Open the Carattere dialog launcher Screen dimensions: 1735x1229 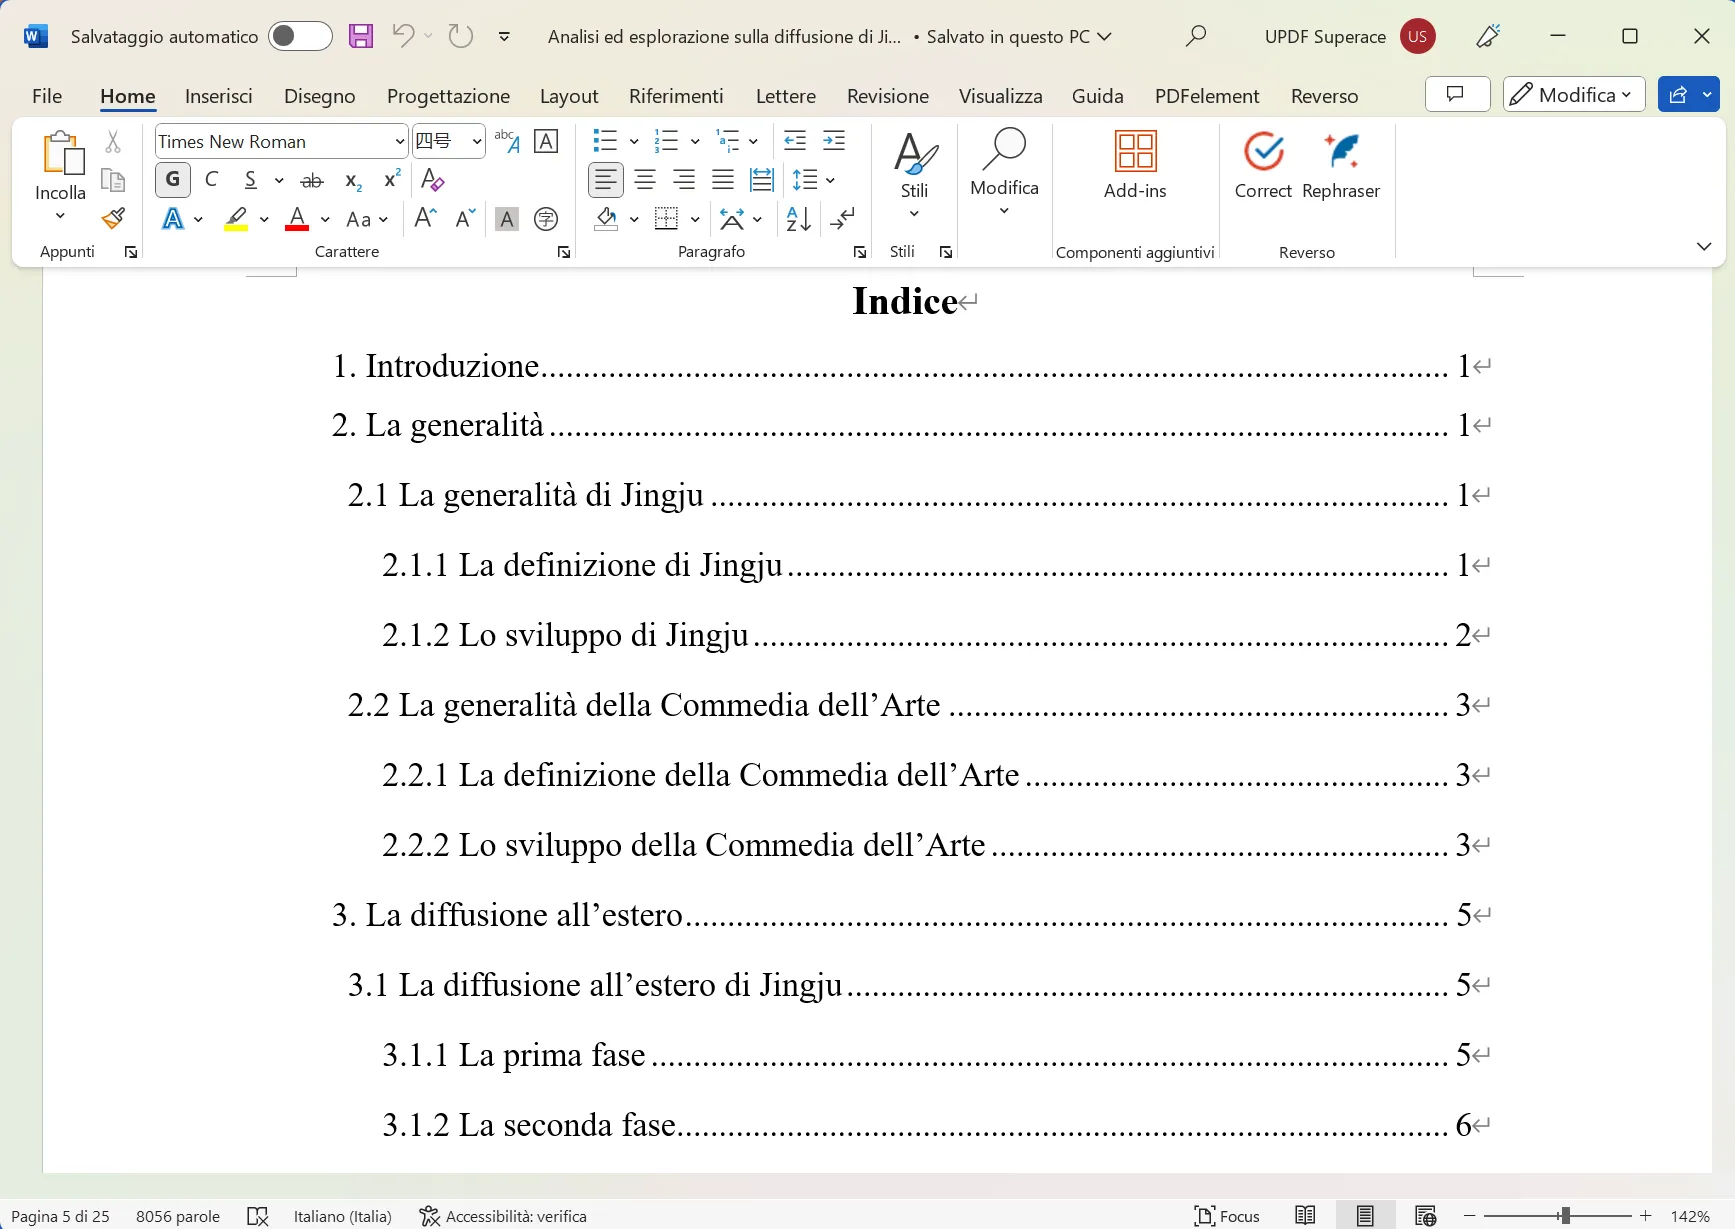(x=564, y=252)
